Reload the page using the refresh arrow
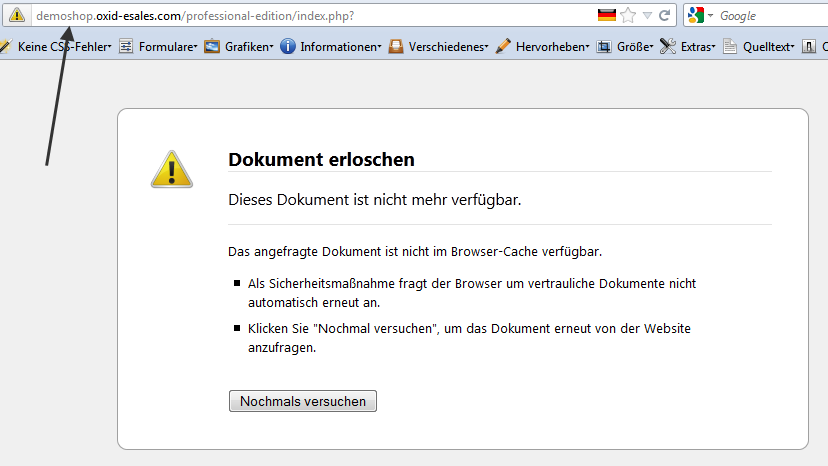 pyautogui.click(x=664, y=16)
